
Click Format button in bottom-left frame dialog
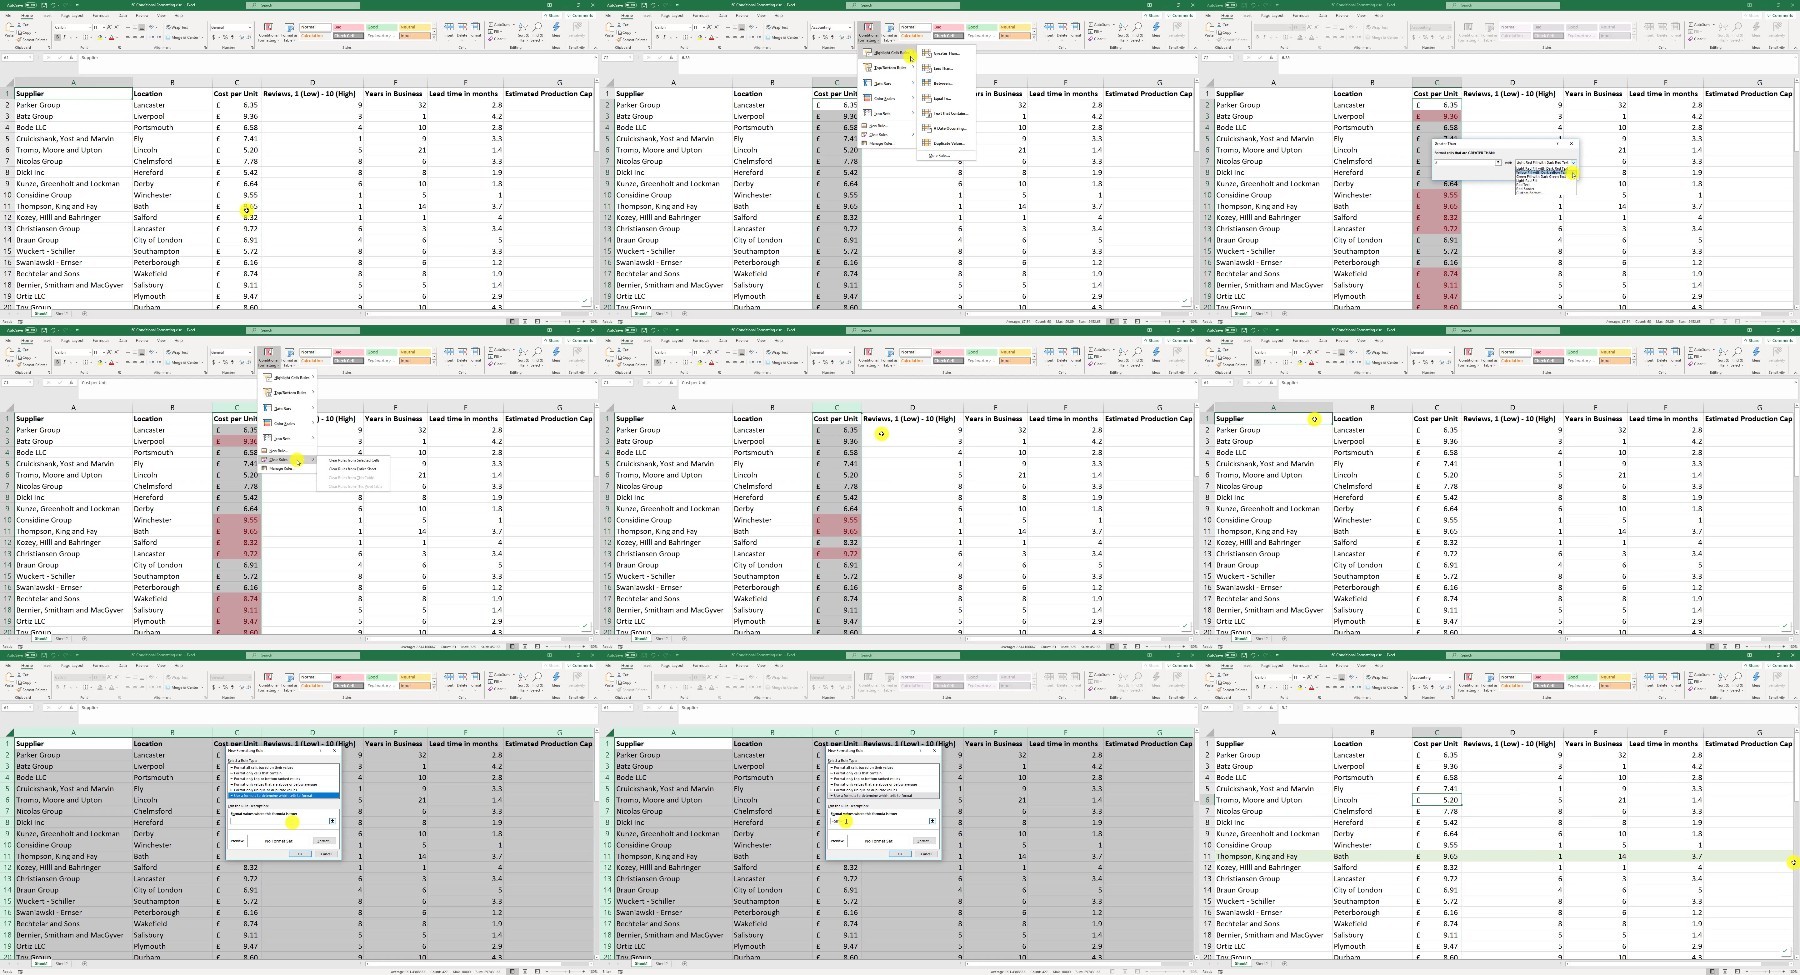tap(324, 841)
